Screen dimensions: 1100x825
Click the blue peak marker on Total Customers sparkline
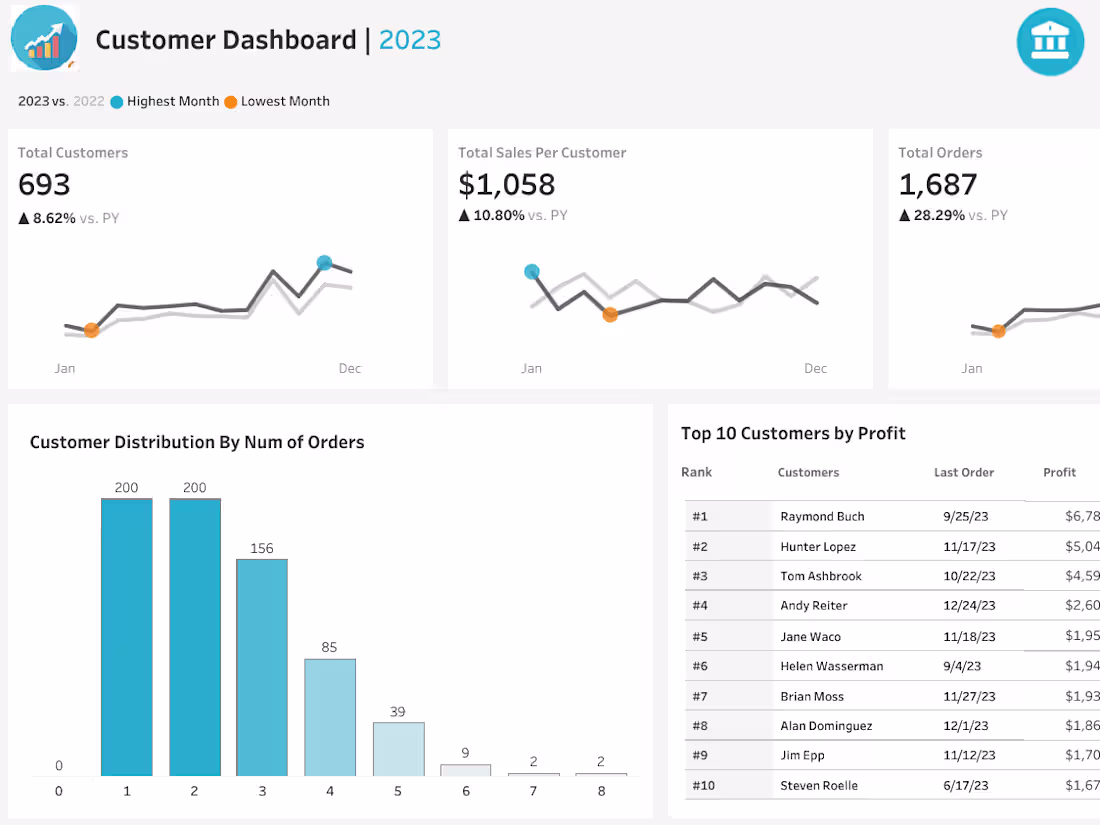tap(324, 262)
